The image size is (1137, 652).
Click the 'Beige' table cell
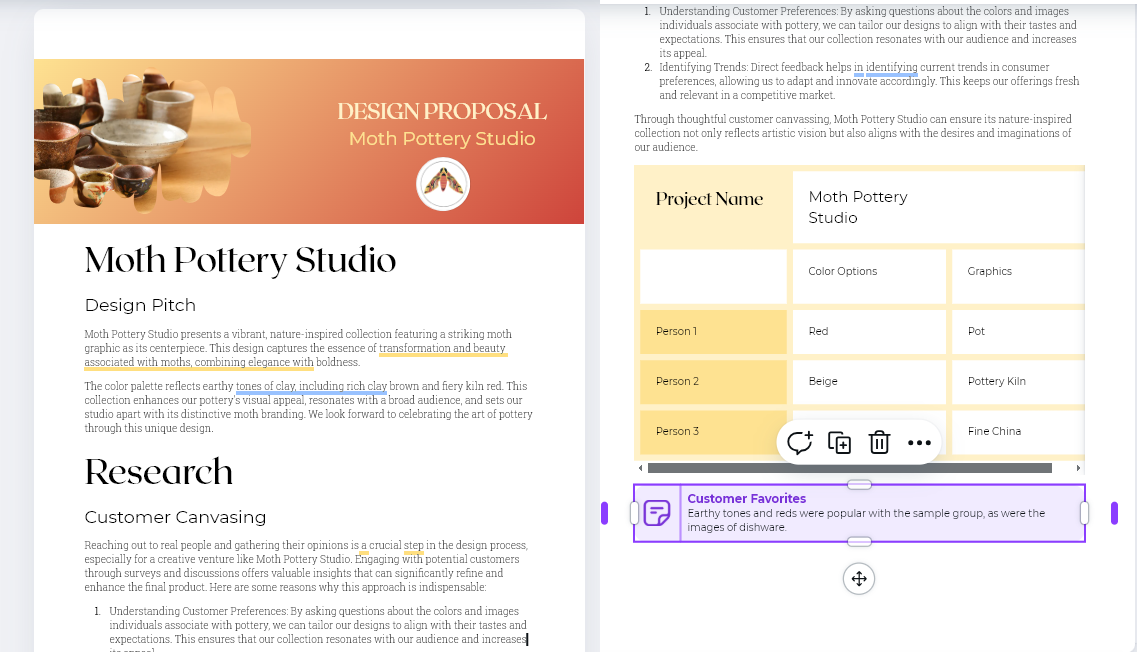click(869, 382)
